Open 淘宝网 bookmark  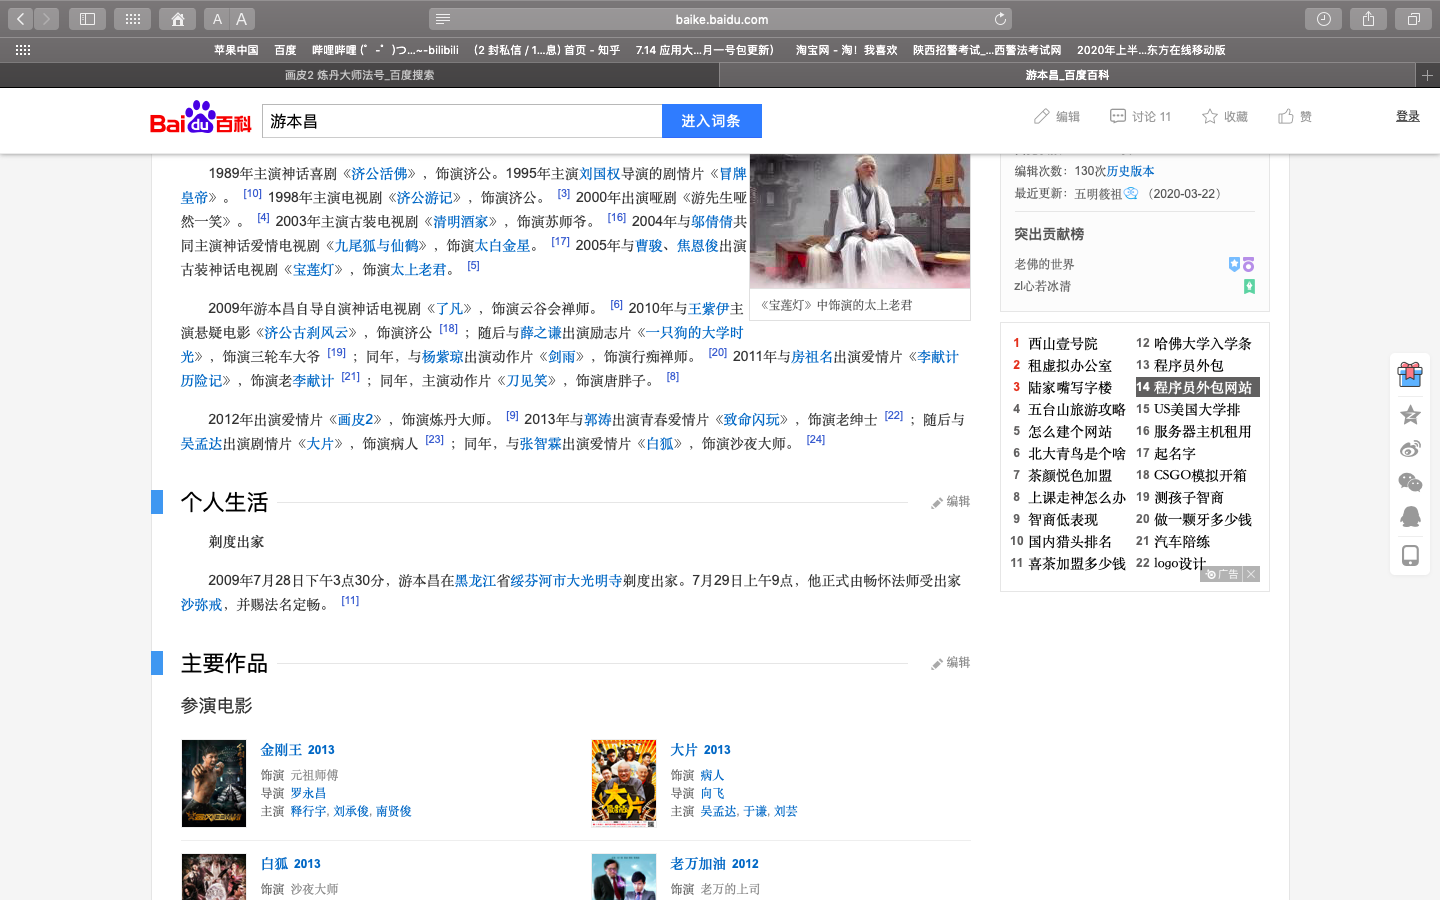[846, 50]
